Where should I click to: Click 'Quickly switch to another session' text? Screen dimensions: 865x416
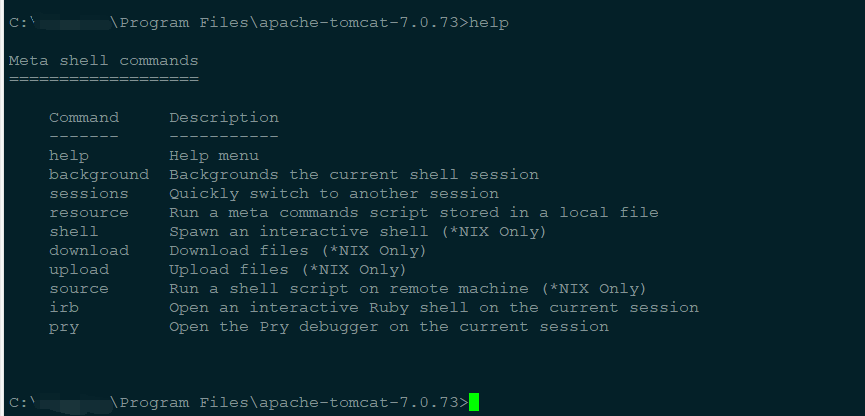(x=334, y=194)
